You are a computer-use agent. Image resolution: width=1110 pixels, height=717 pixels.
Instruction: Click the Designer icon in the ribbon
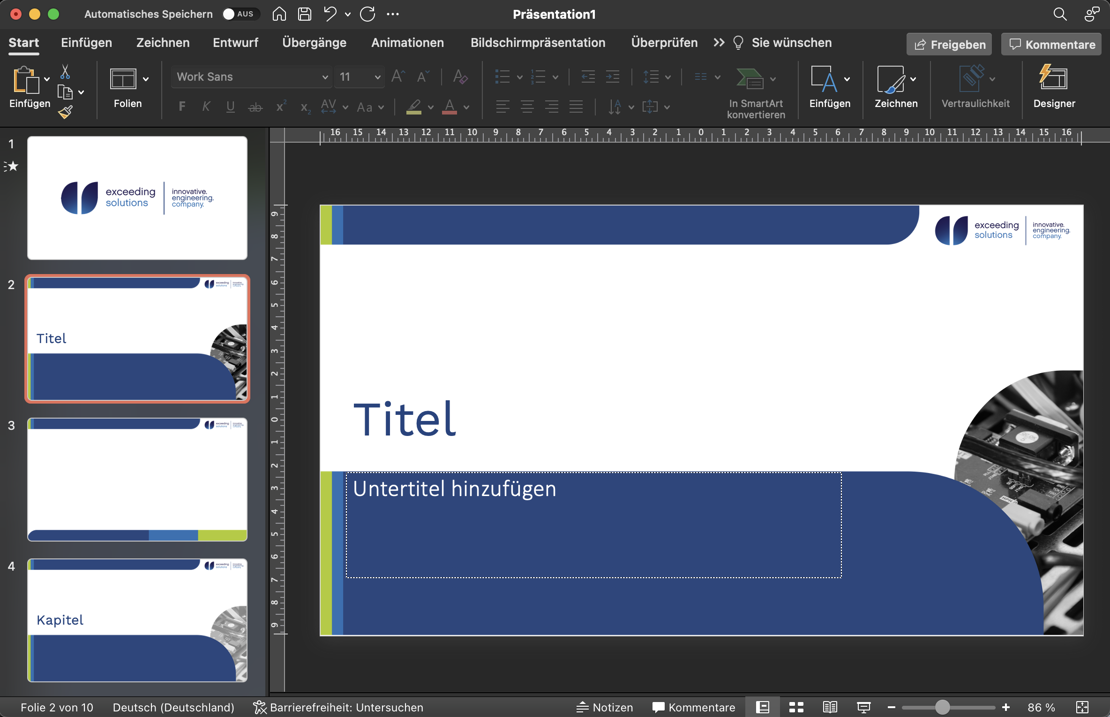tap(1054, 79)
